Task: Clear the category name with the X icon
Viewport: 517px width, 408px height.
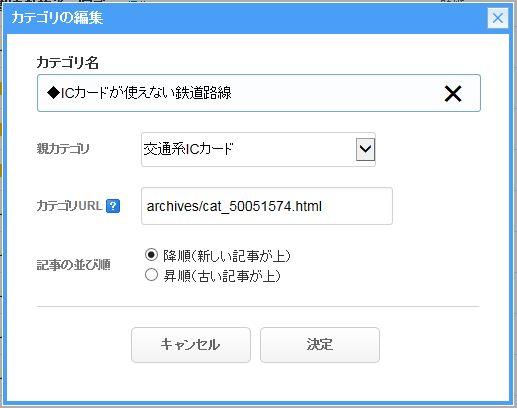Action: tap(453, 93)
